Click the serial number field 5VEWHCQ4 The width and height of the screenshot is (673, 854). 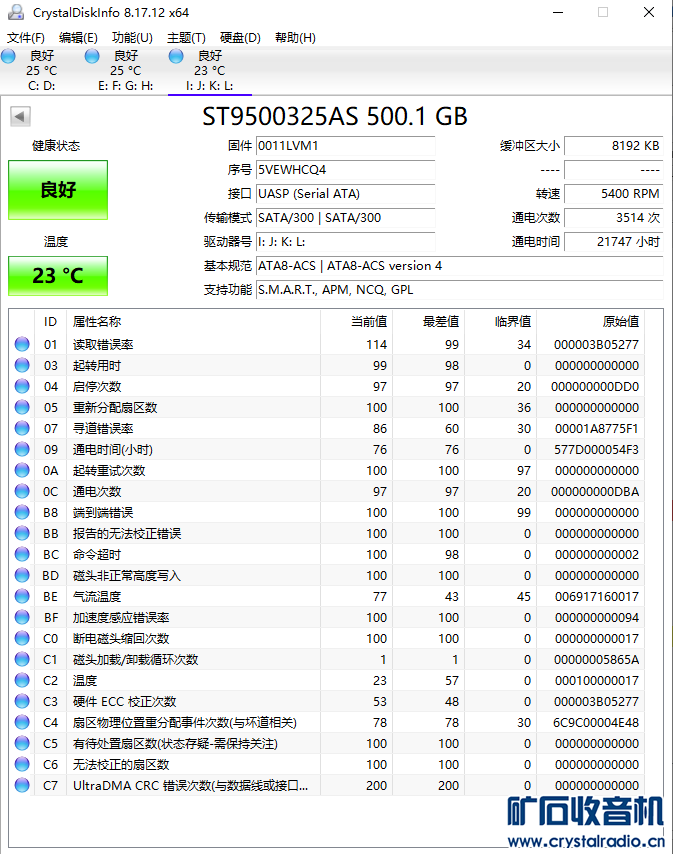pyautogui.click(x=345, y=170)
